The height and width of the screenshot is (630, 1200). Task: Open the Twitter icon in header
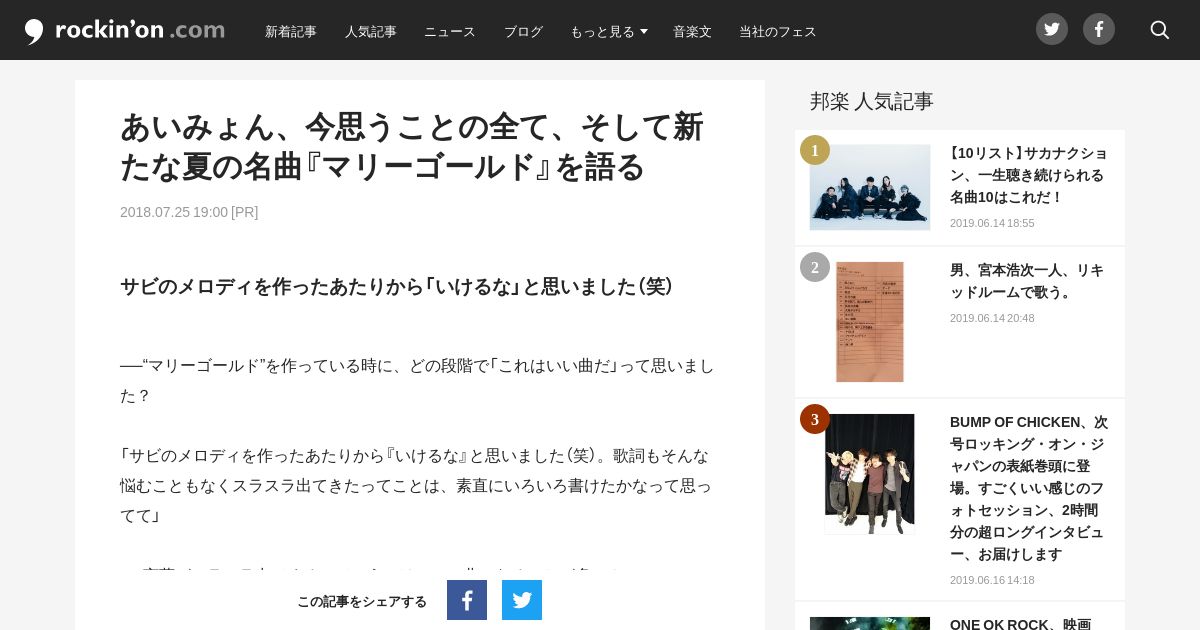pos(1052,29)
